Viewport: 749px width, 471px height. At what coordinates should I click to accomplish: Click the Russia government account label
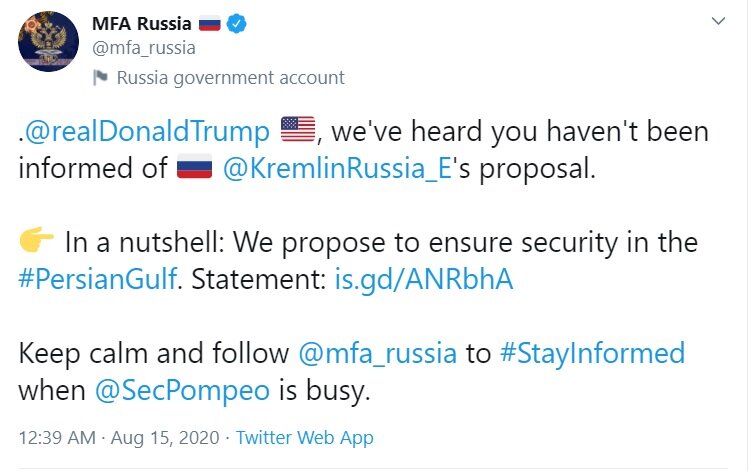point(230,77)
